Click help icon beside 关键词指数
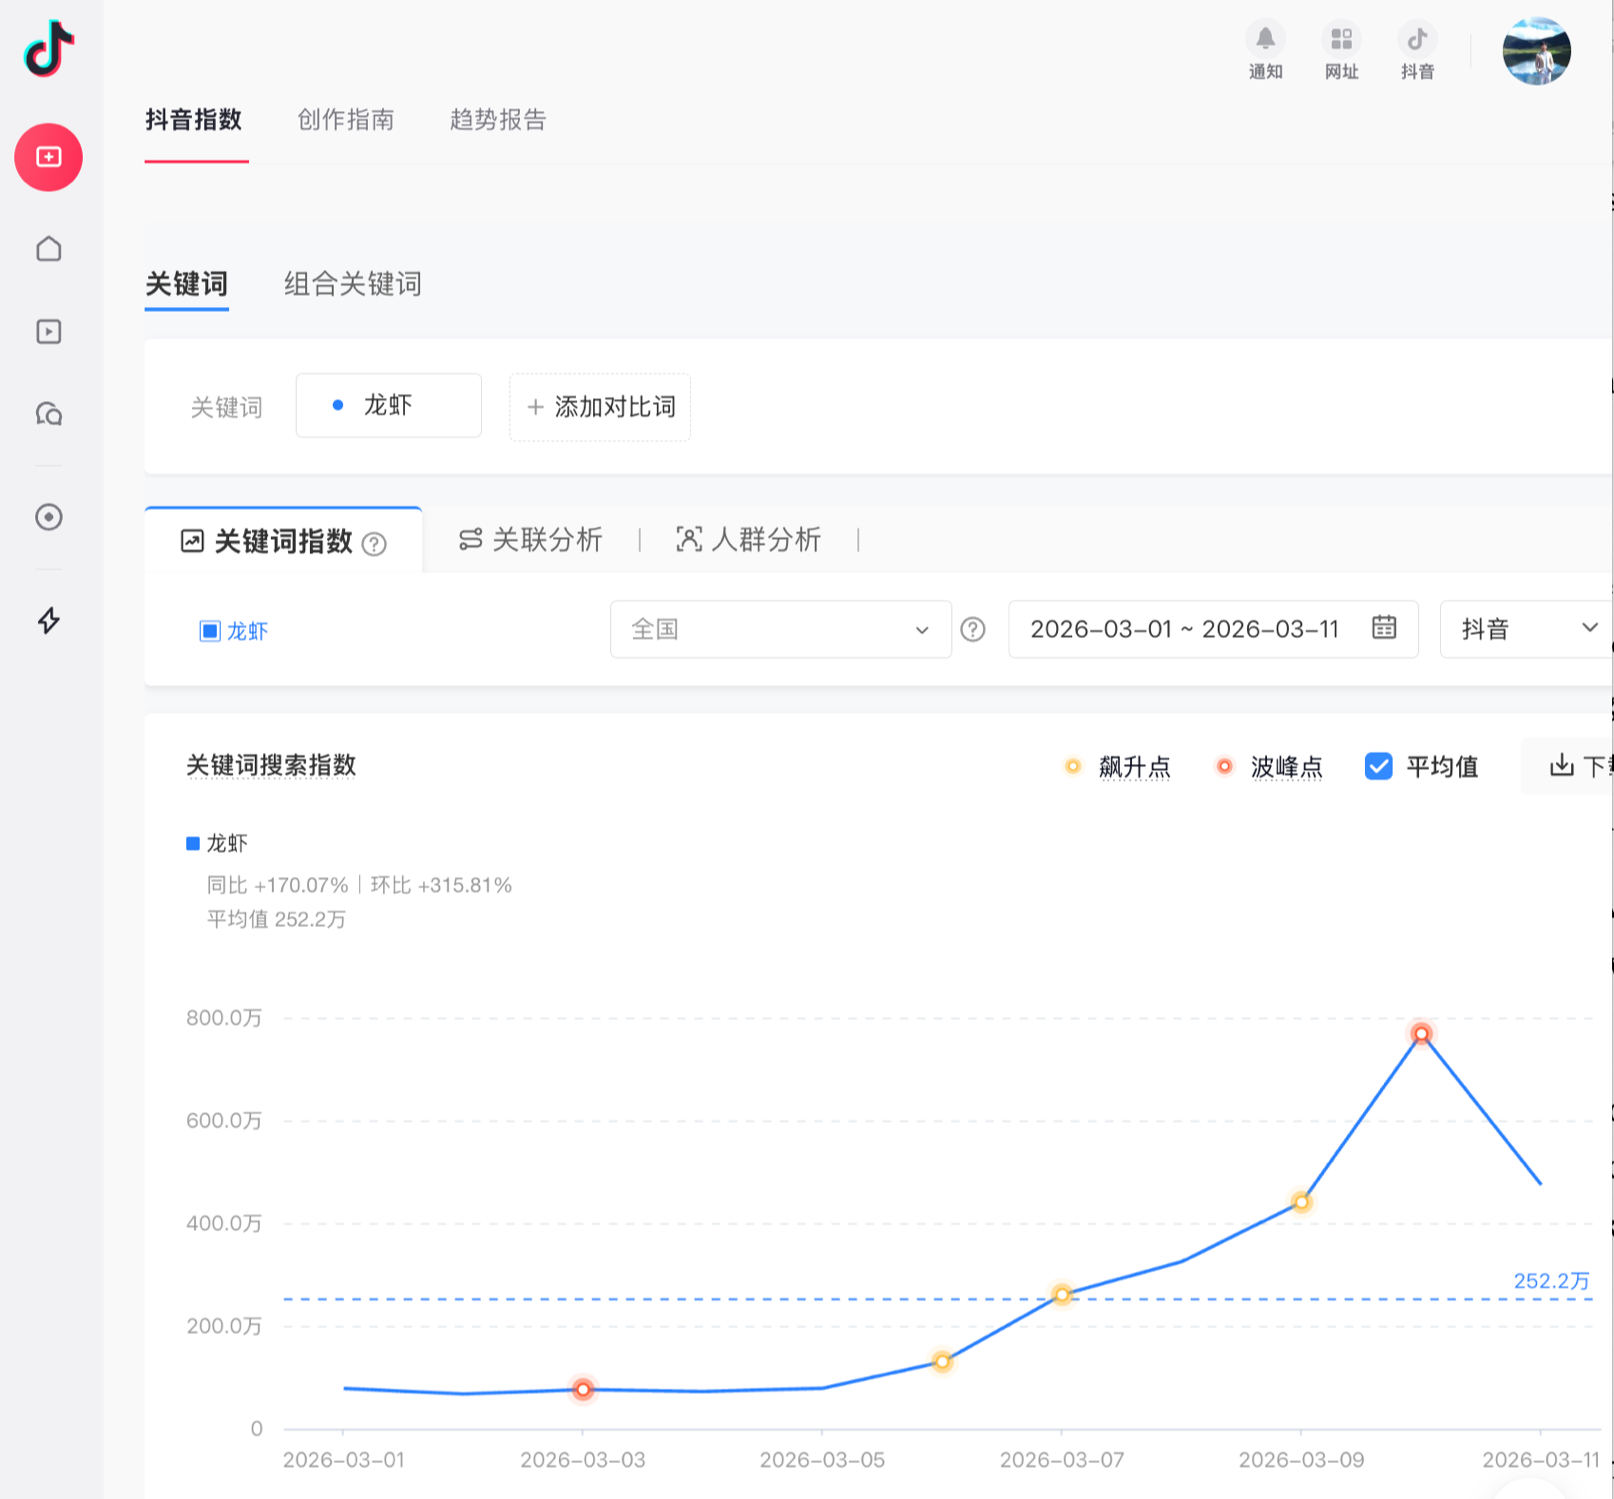Screen dimensions: 1614x1499 click(374, 543)
